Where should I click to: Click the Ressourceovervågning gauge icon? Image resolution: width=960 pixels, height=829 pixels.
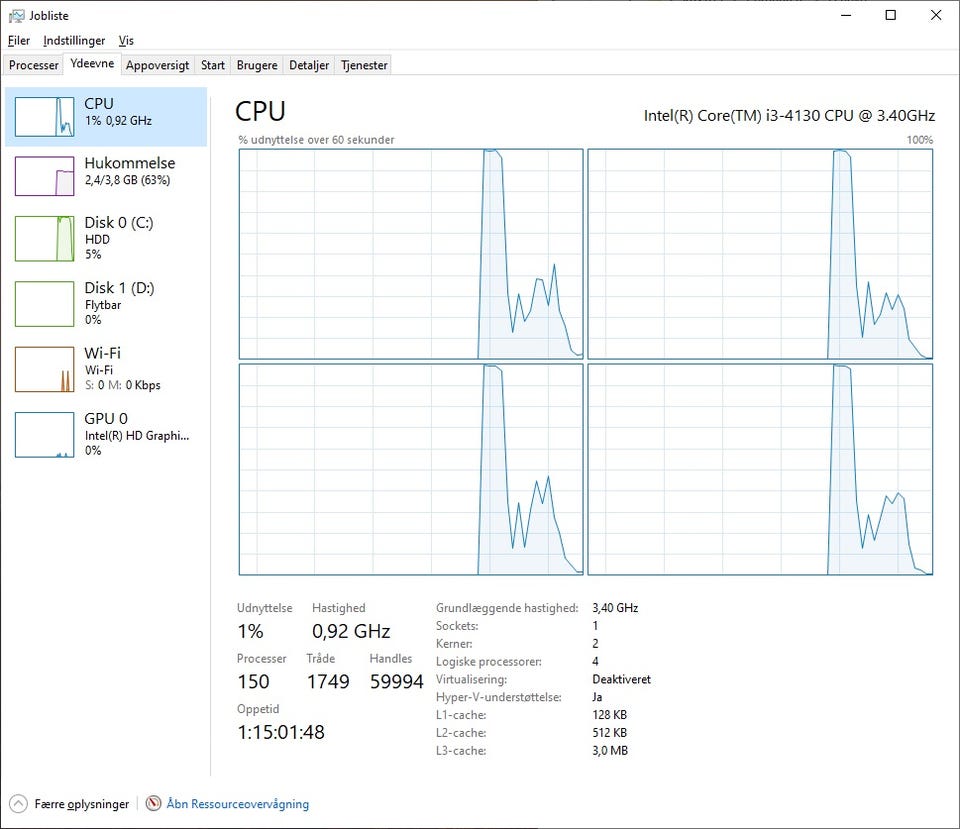(154, 803)
